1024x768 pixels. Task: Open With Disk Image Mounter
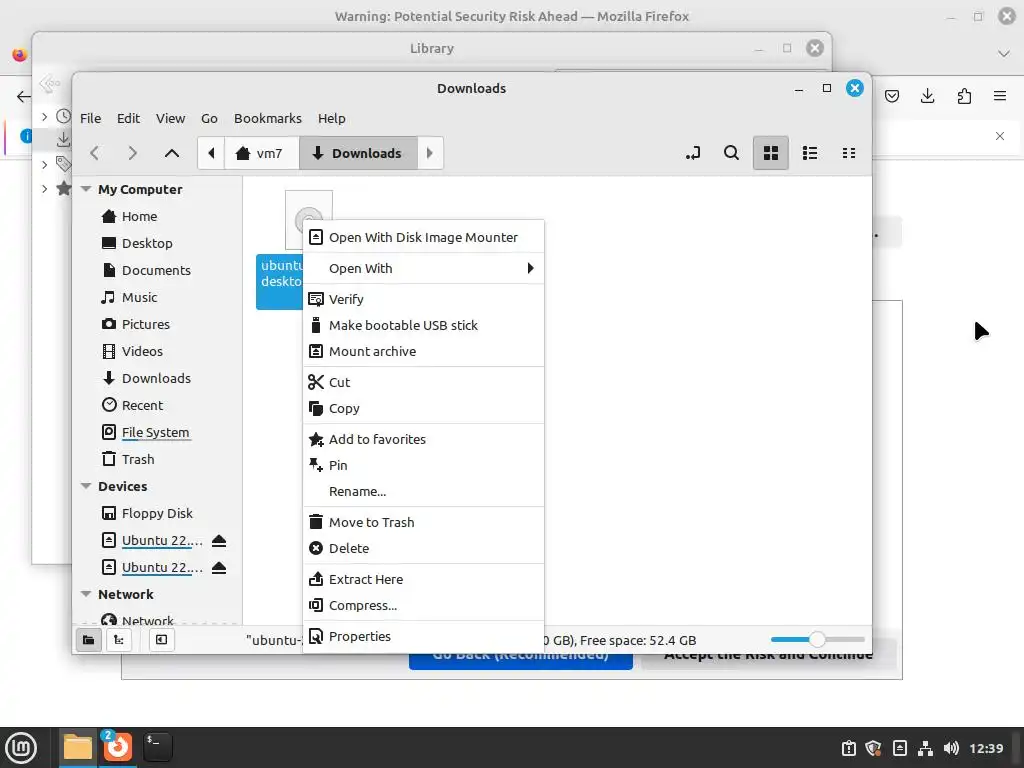pyautogui.click(x=423, y=237)
